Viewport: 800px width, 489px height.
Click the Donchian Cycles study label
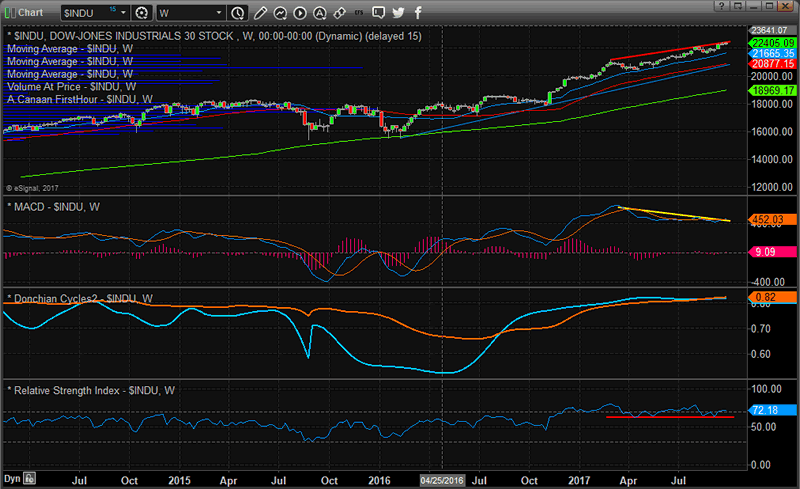click(79, 299)
